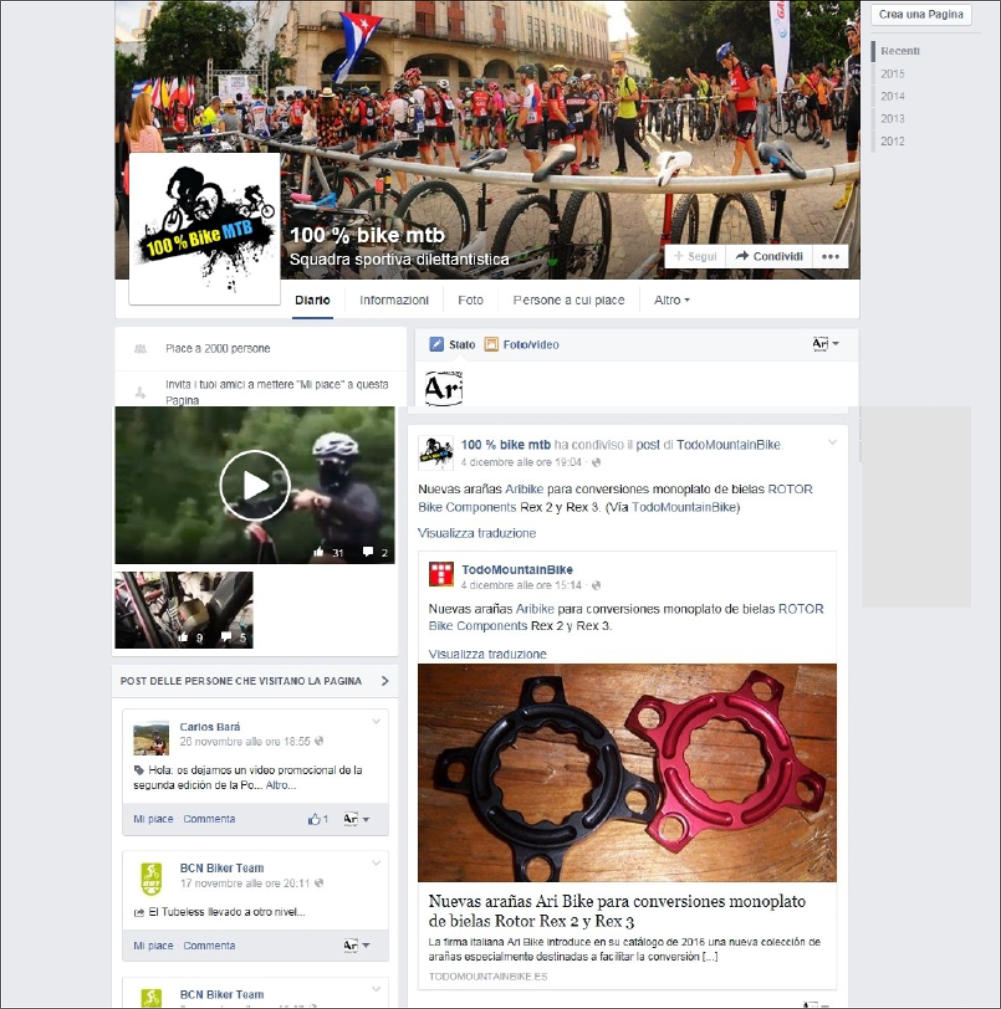This screenshot has height=1009, width=1001.
Task: Open BCN Biker Team's profile on Tubeless post
Action: click(222, 867)
